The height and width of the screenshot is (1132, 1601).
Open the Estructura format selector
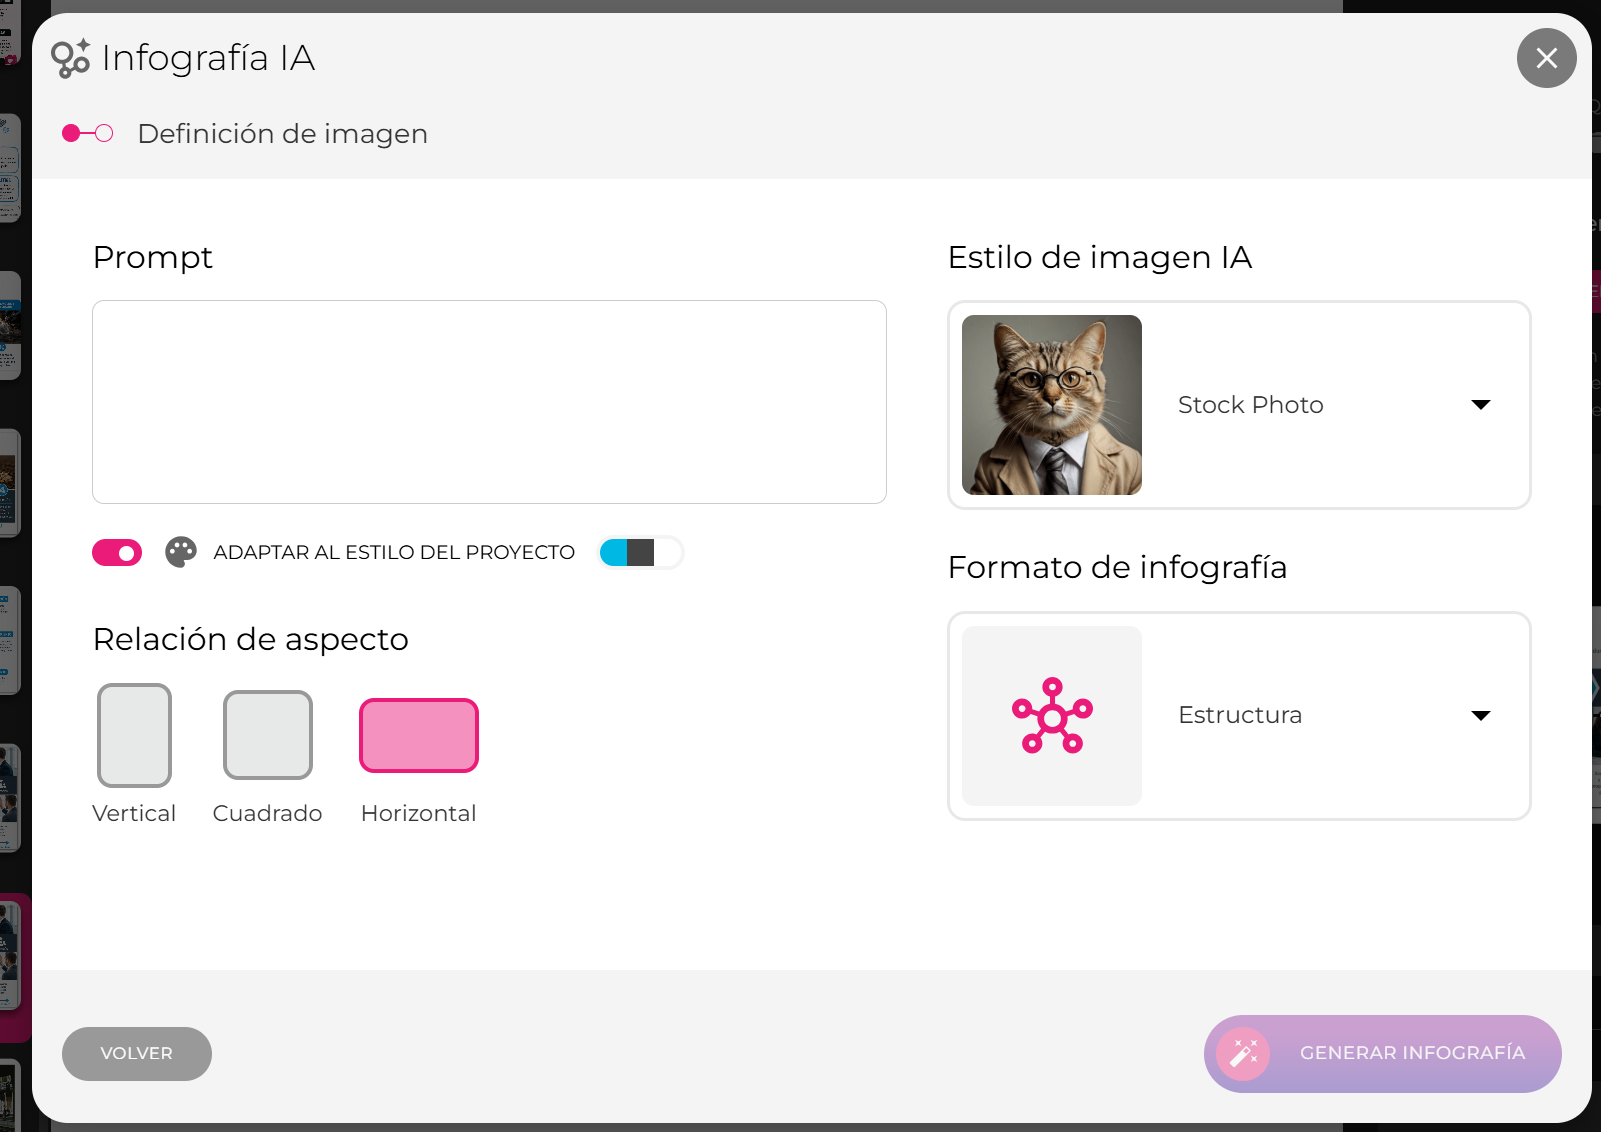[x=1239, y=716]
